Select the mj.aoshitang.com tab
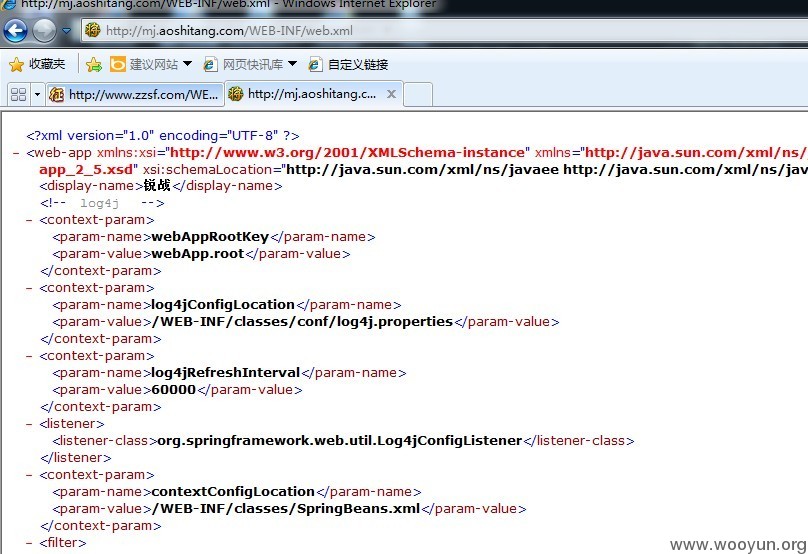The width and height of the screenshot is (808, 554). pos(306,94)
